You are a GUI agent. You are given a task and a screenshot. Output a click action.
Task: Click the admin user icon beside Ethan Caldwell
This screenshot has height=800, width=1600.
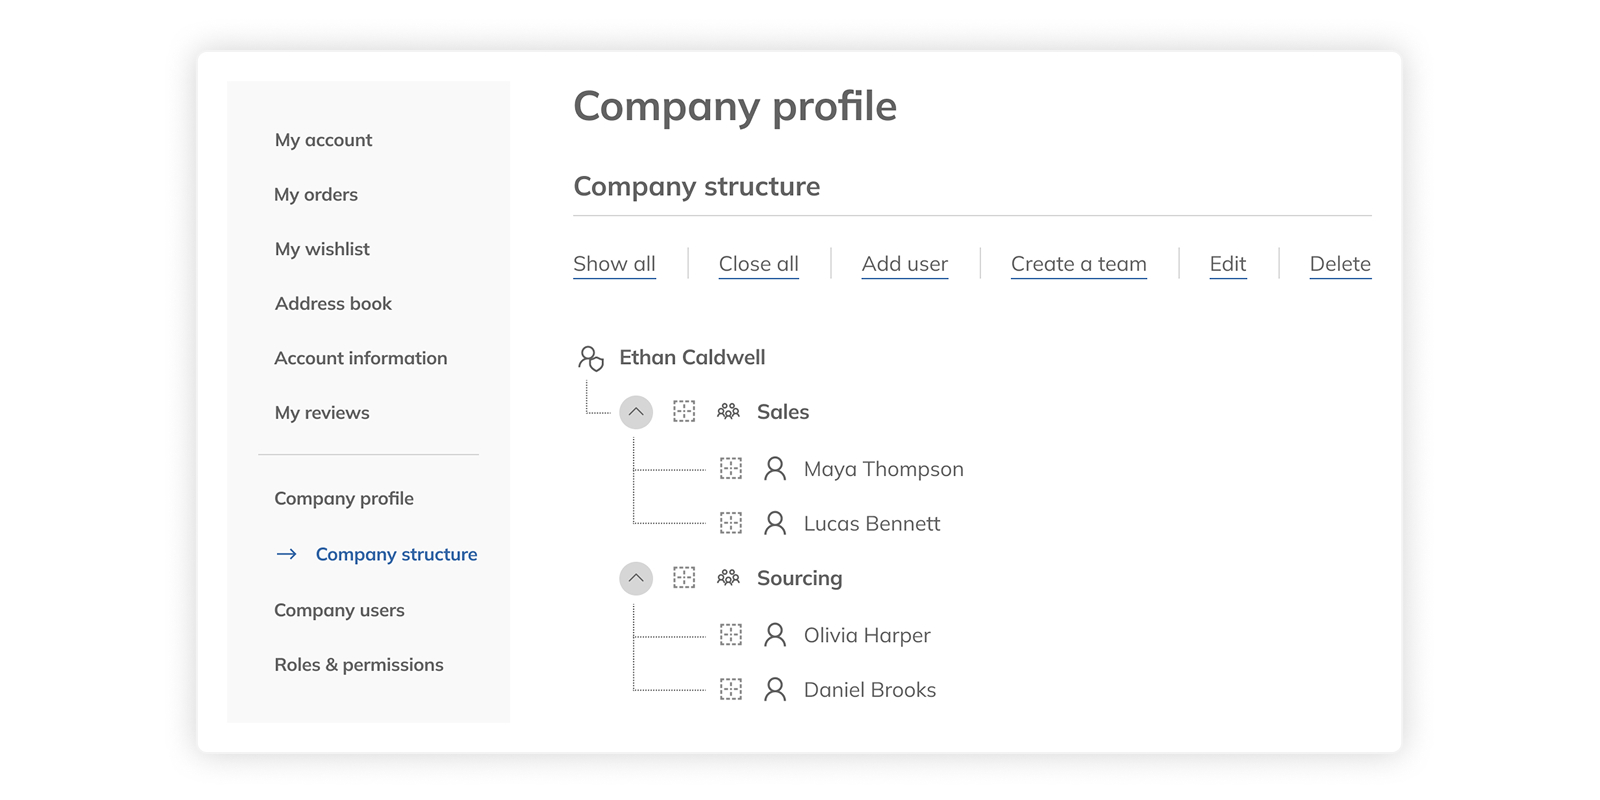(591, 358)
